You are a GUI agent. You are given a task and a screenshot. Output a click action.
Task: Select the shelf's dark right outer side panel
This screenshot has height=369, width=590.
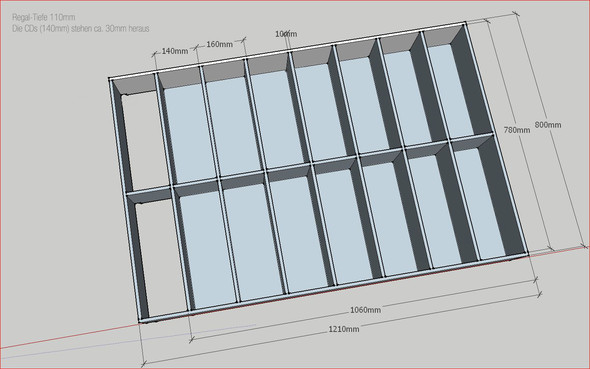point(489,139)
